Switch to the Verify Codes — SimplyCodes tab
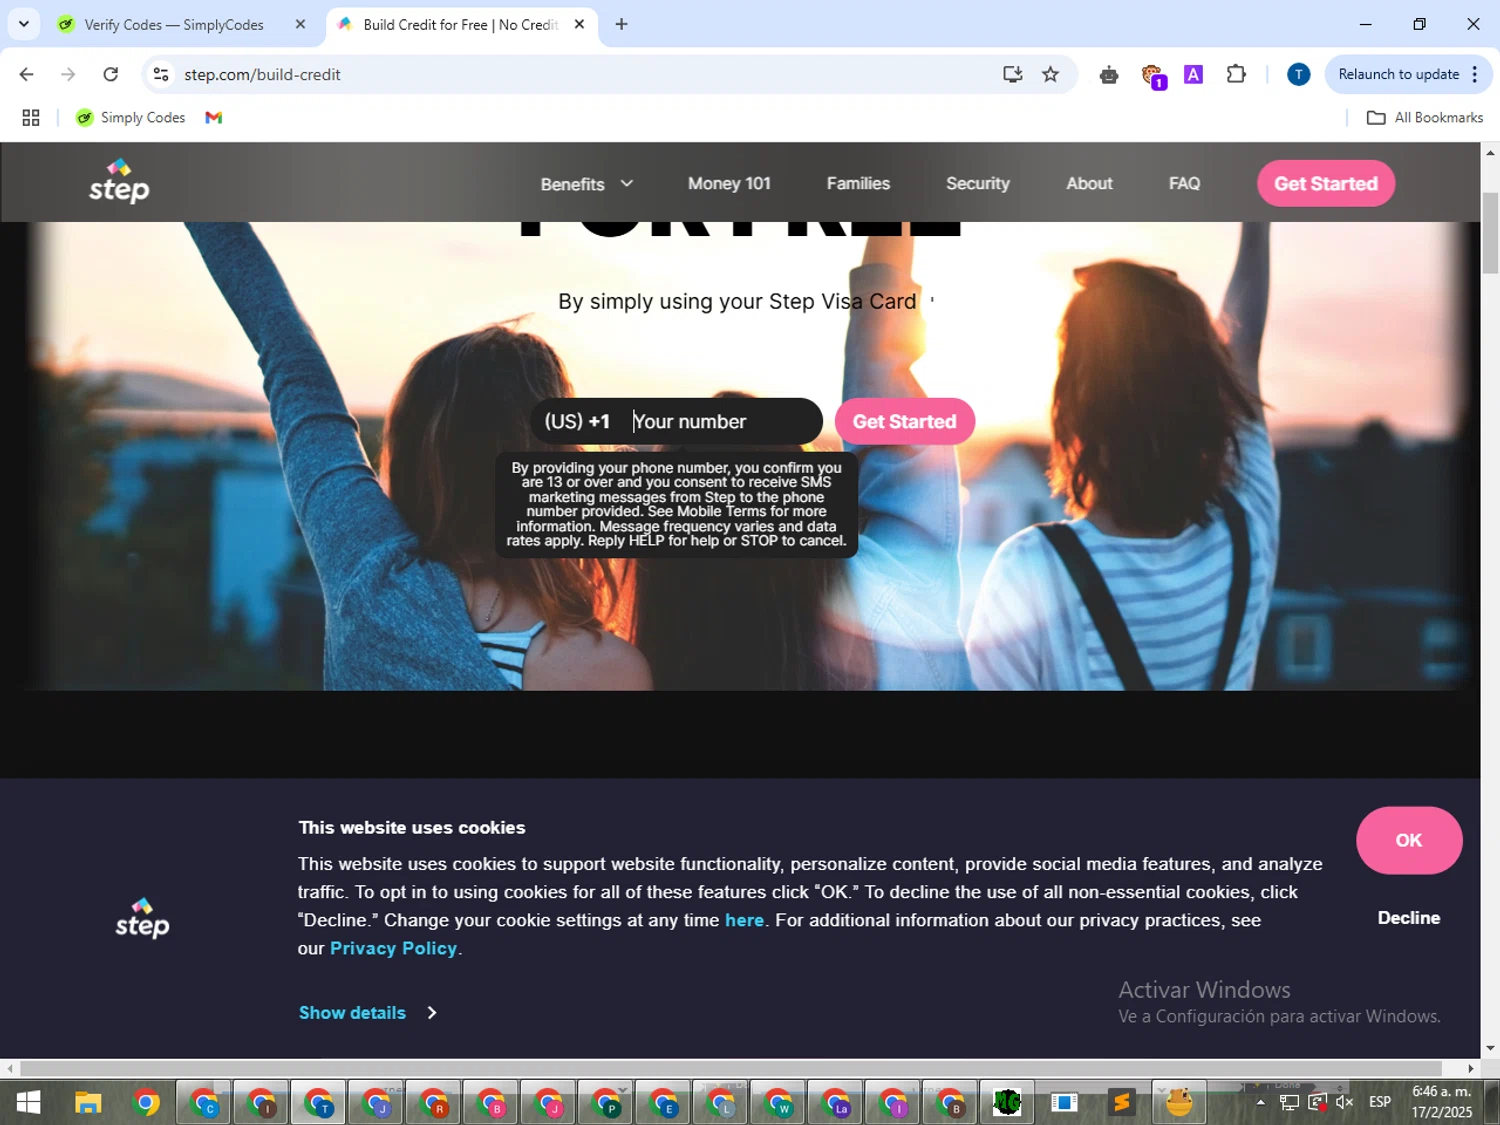Screen dimensions: 1500x1125 [x=173, y=25]
